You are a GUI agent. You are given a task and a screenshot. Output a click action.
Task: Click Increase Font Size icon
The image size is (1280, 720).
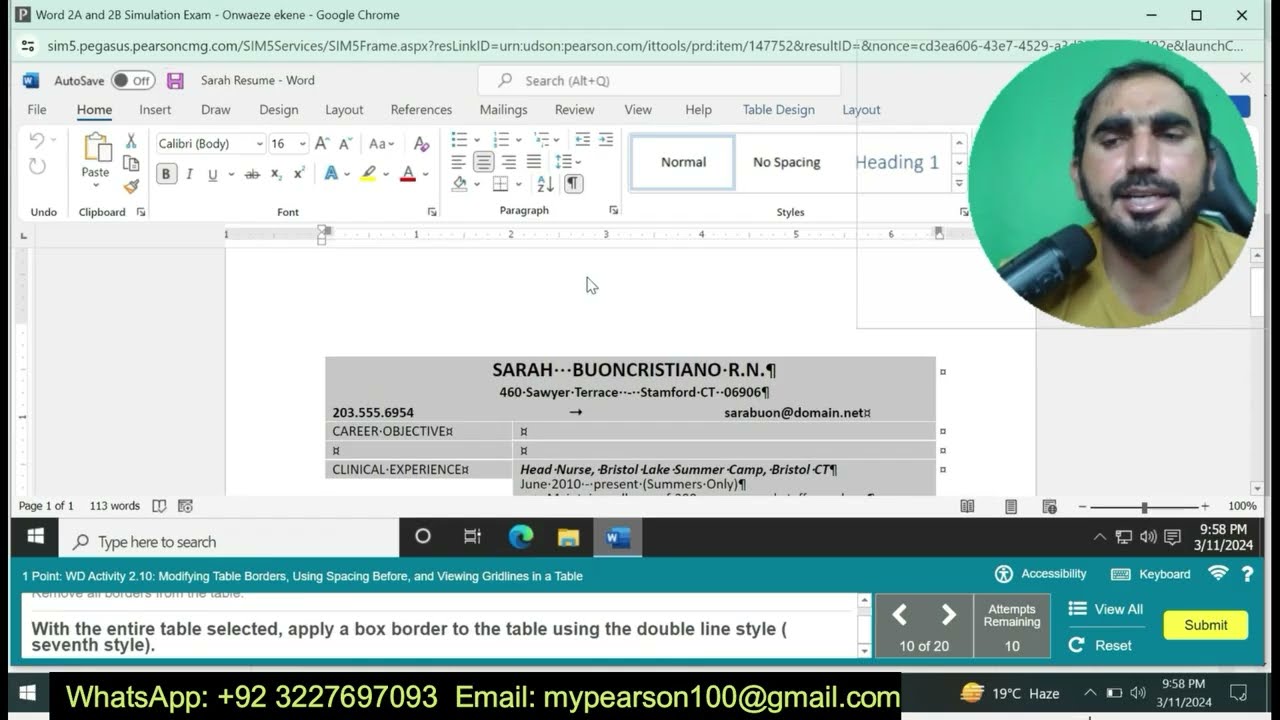(322, 144)
